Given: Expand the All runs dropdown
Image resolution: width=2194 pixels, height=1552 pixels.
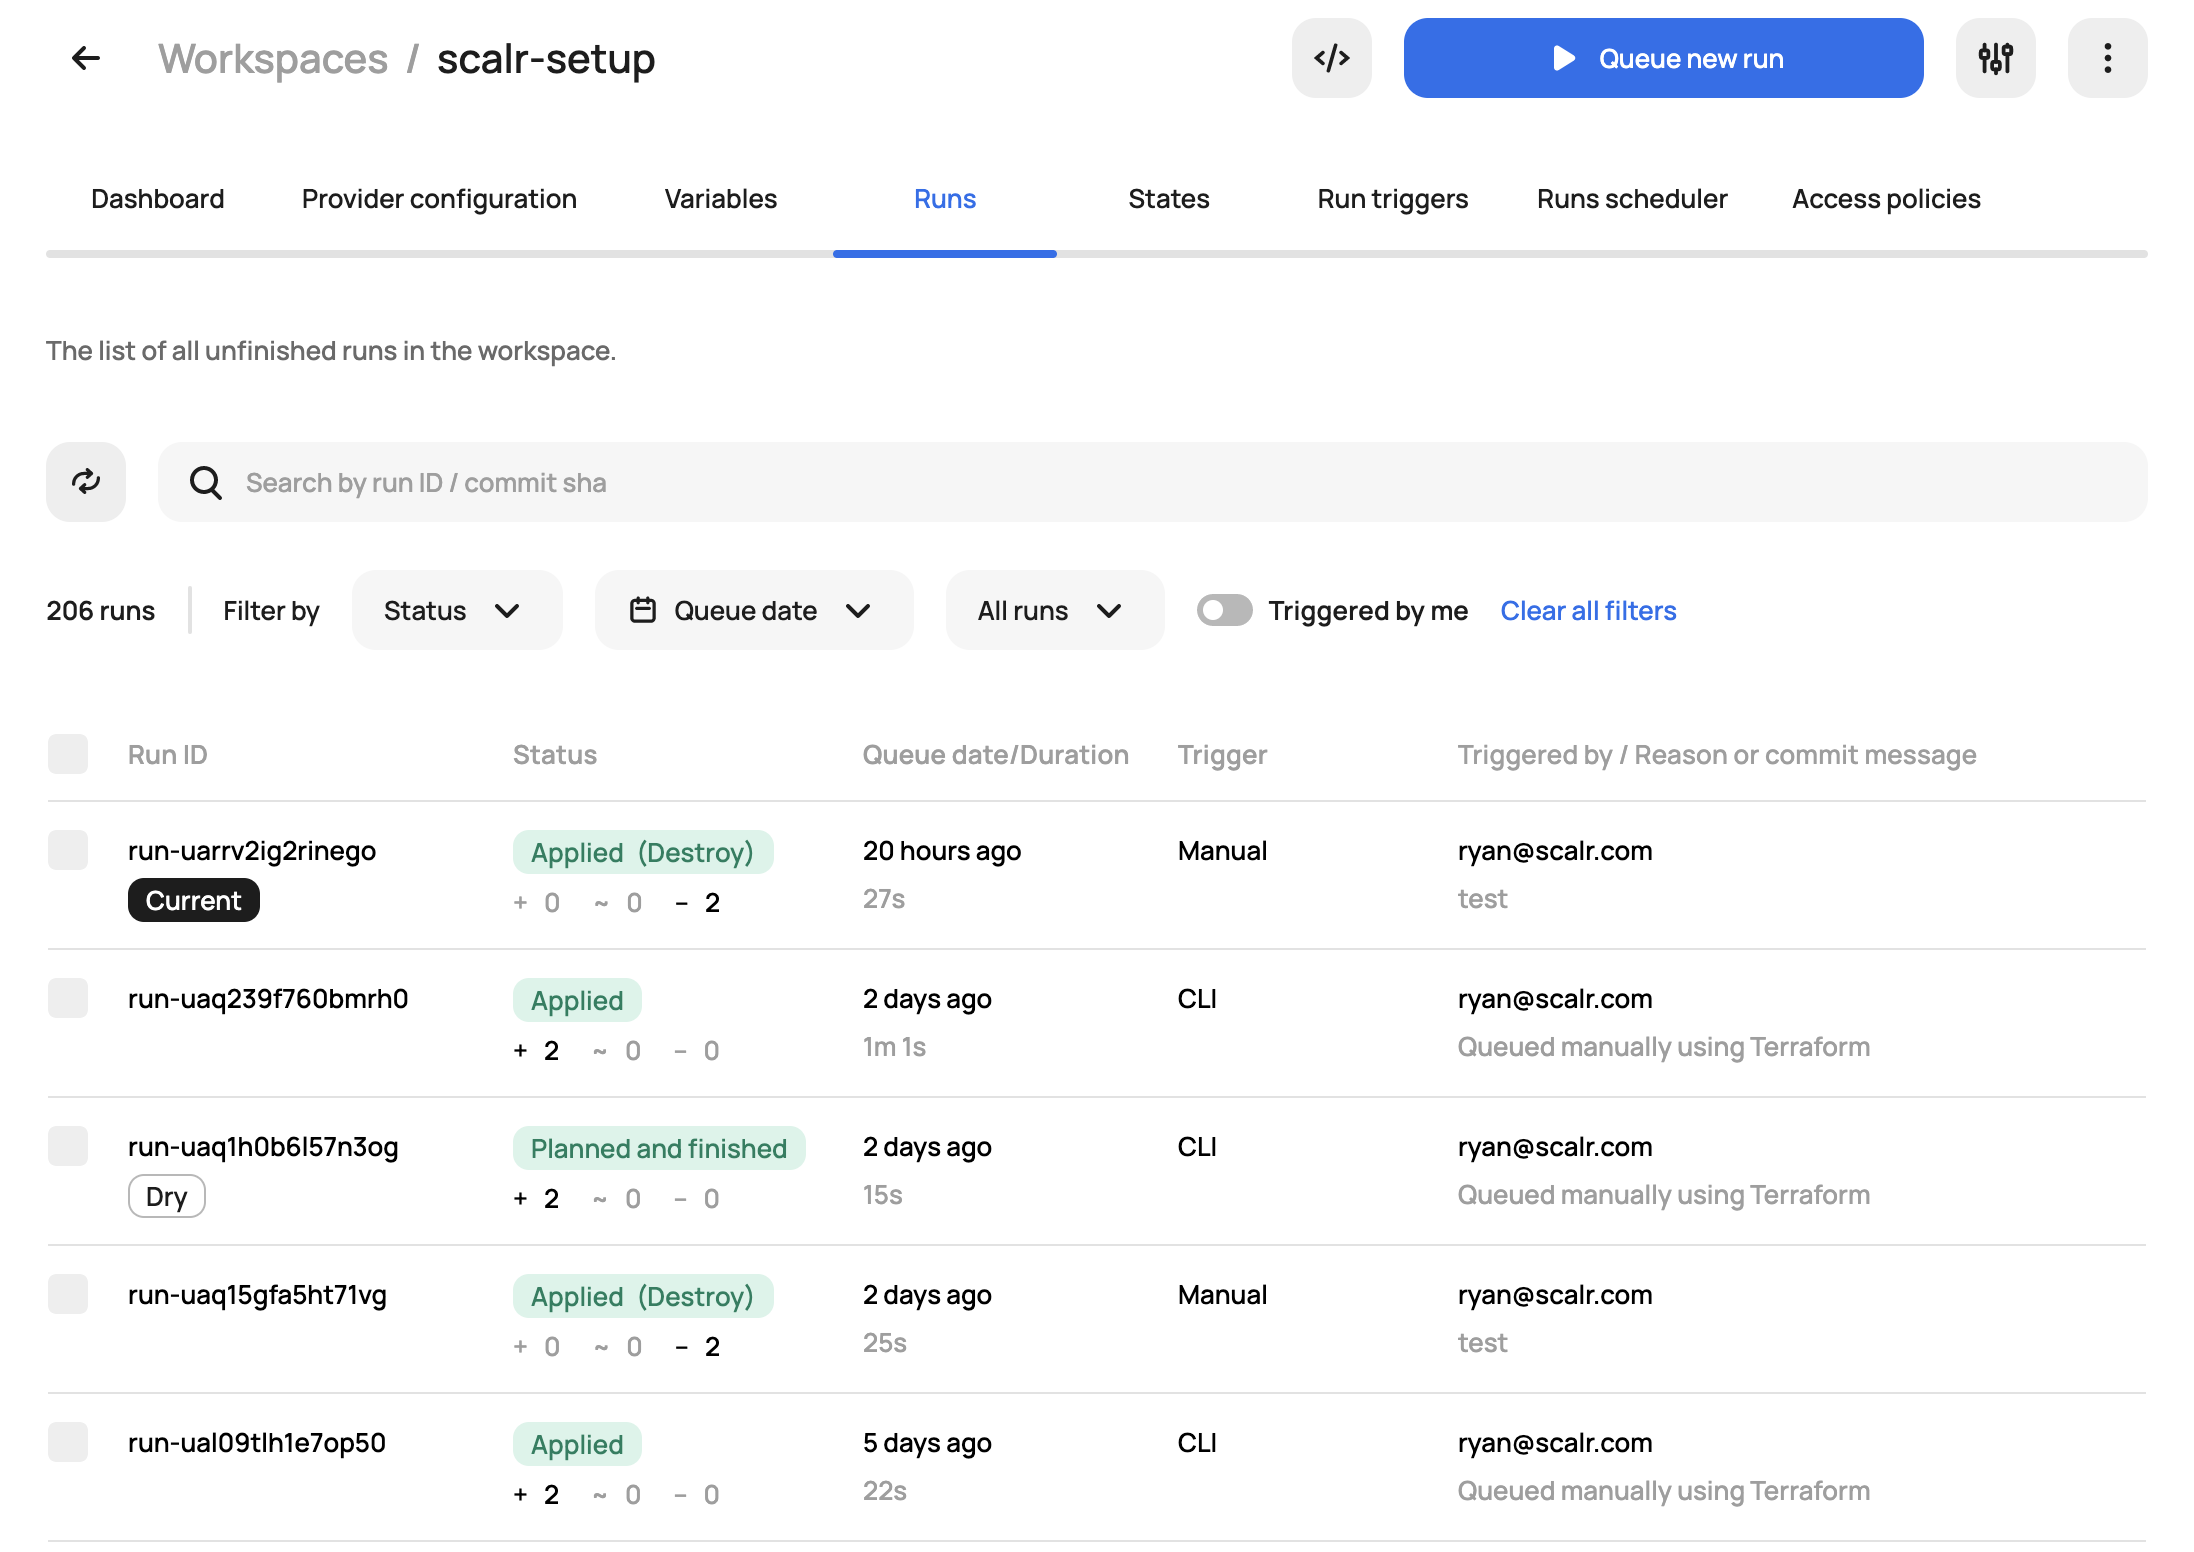Looking at the screenshot, I should coord(1054,610).
